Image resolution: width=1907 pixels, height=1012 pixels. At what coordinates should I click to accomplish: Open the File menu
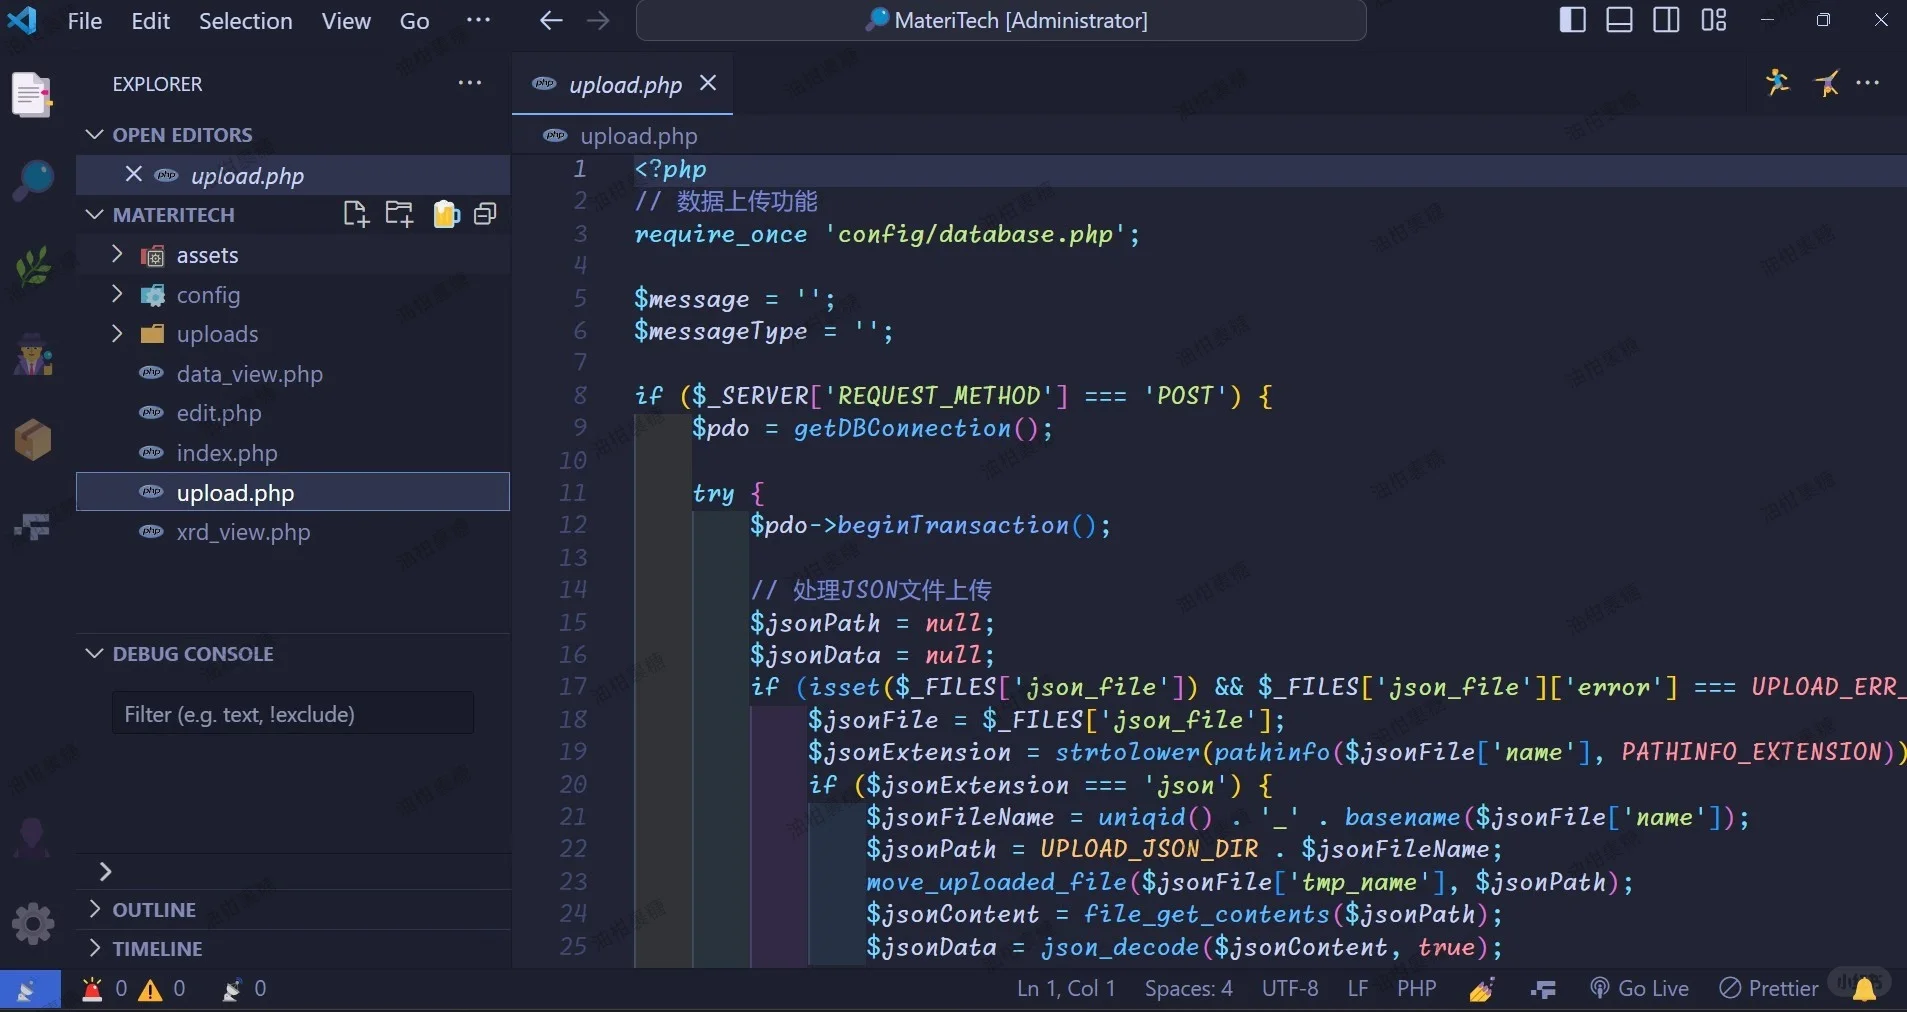85,21
